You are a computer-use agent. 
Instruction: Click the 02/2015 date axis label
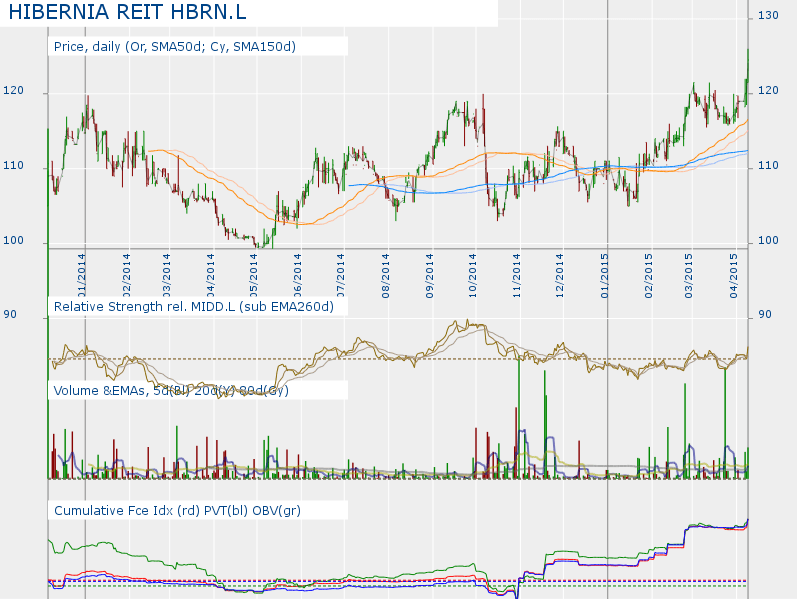point(649,276)
